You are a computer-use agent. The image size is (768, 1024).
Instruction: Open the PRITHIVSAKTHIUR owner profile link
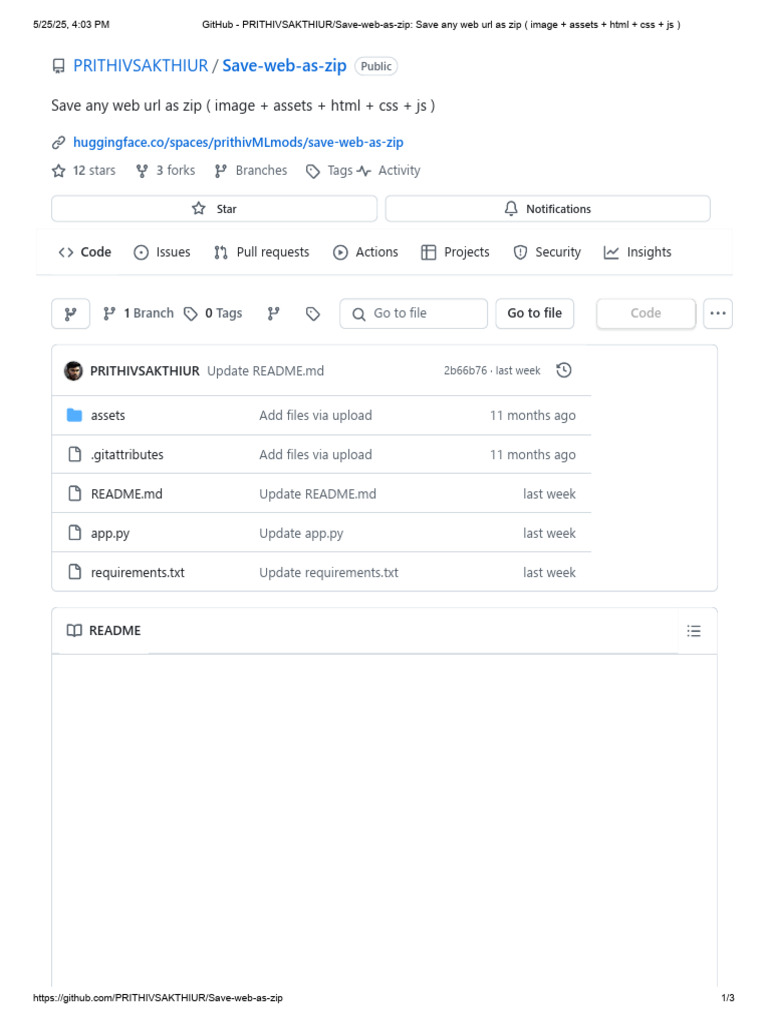pyautogui.click(x=140, y=66)
